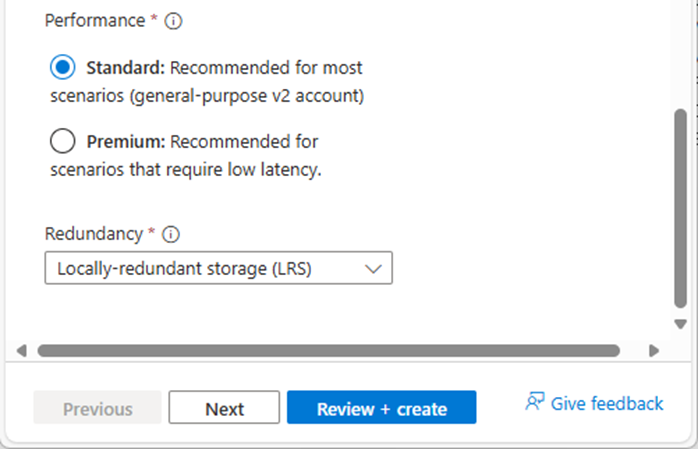698x449 pixels.
Task: Open the Redundancy dropdown chevron
Action: [373, 268]
